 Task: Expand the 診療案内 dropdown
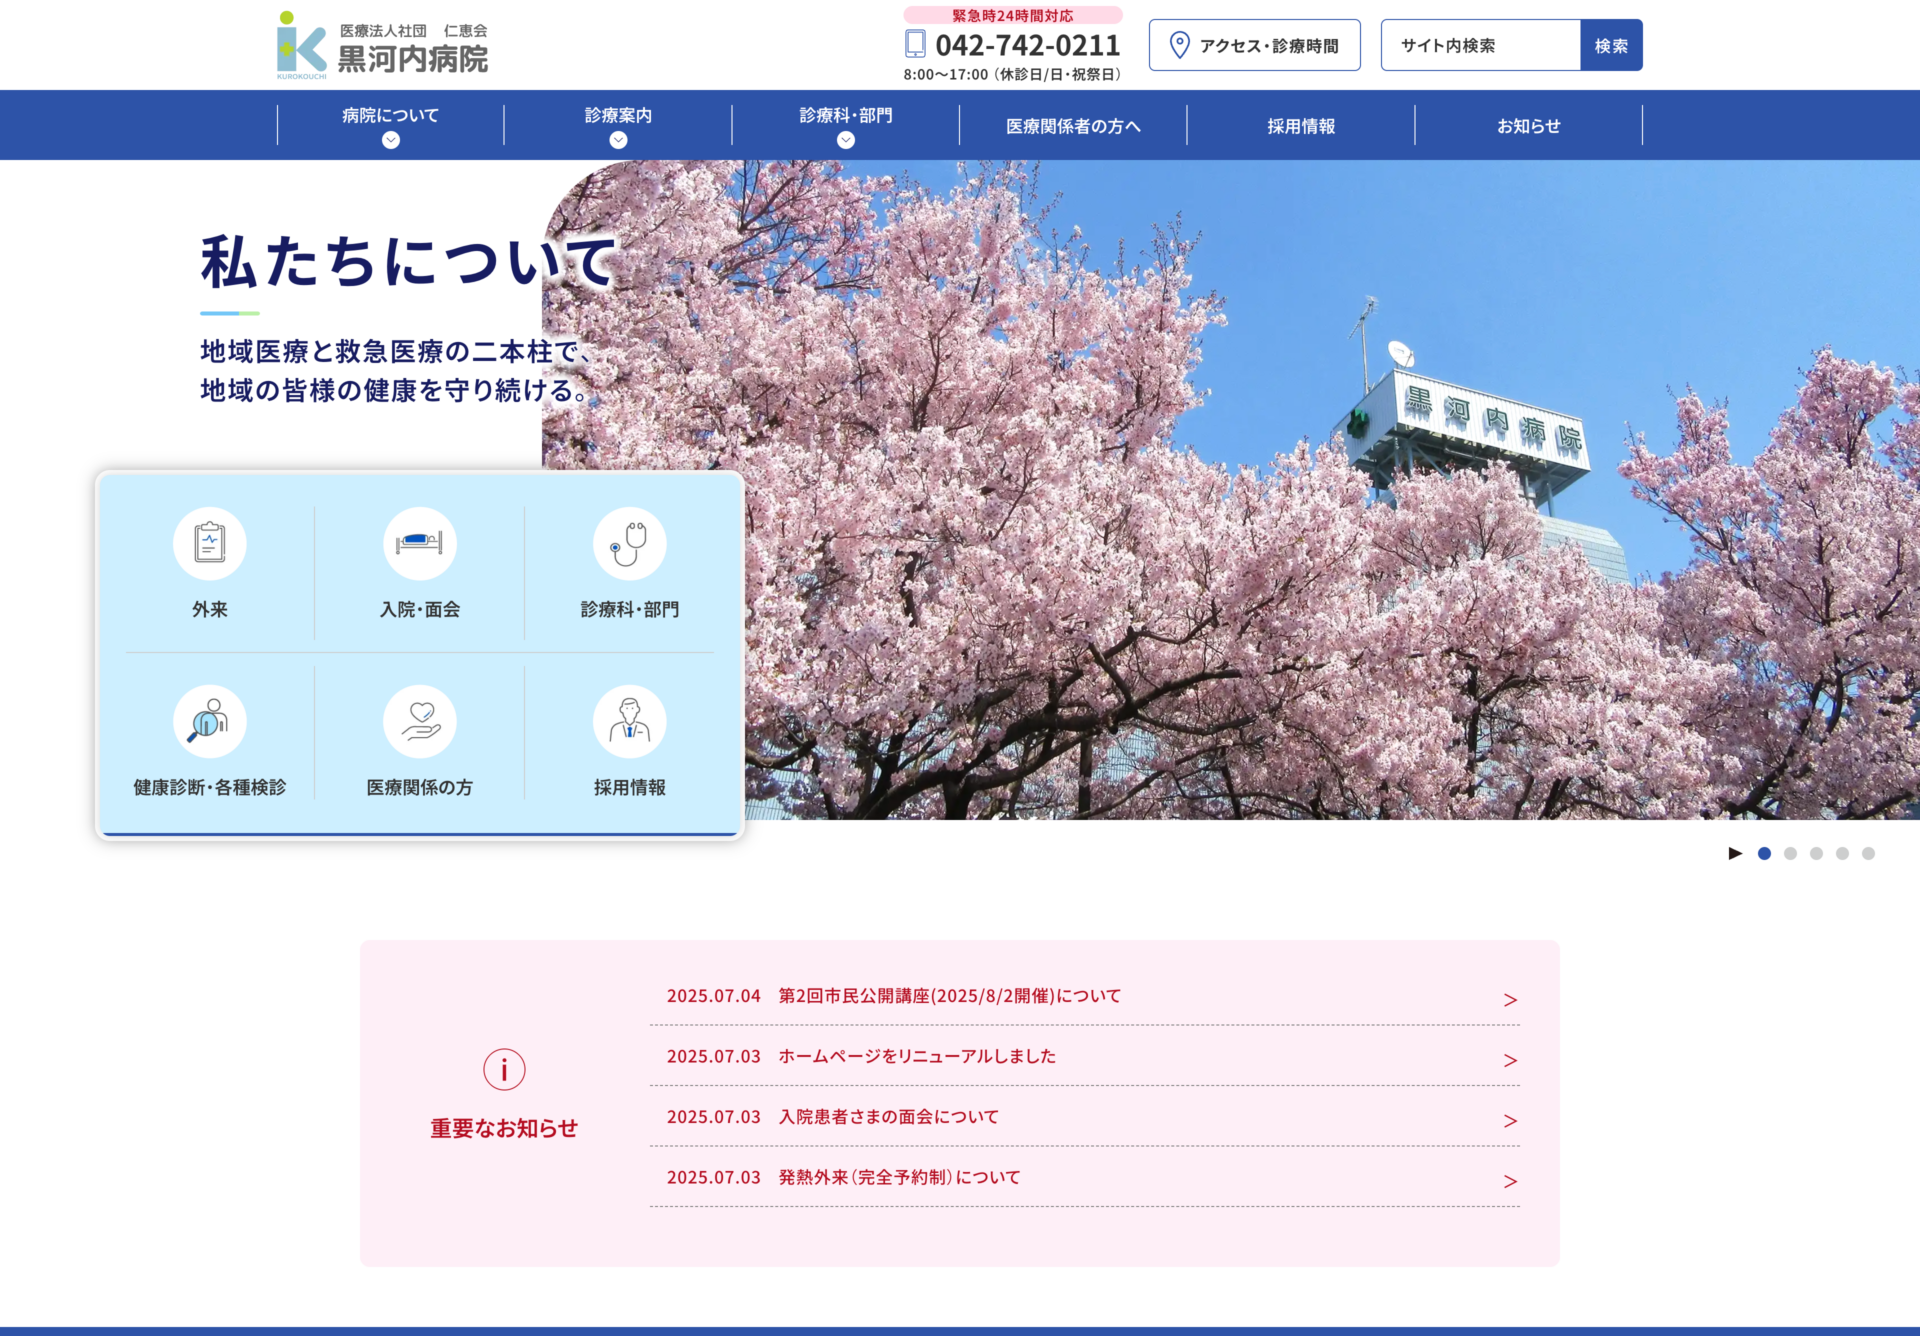(x=617, y=140)
